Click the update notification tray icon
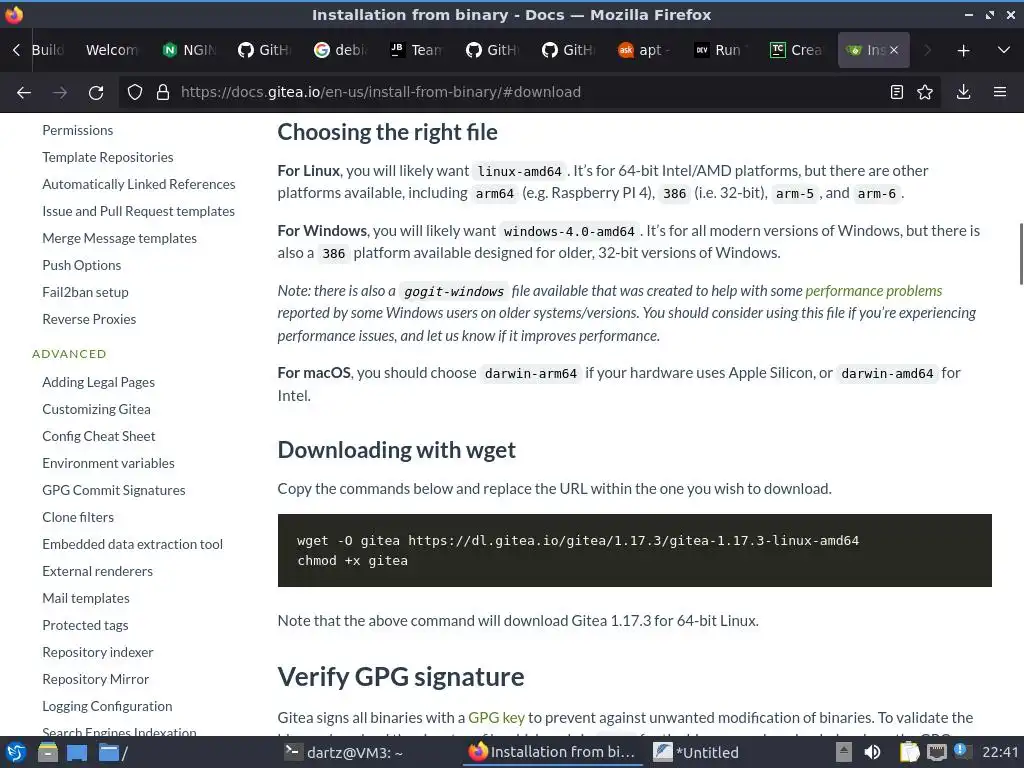Screen dimensions: 1024x768 tap(961, 750)
